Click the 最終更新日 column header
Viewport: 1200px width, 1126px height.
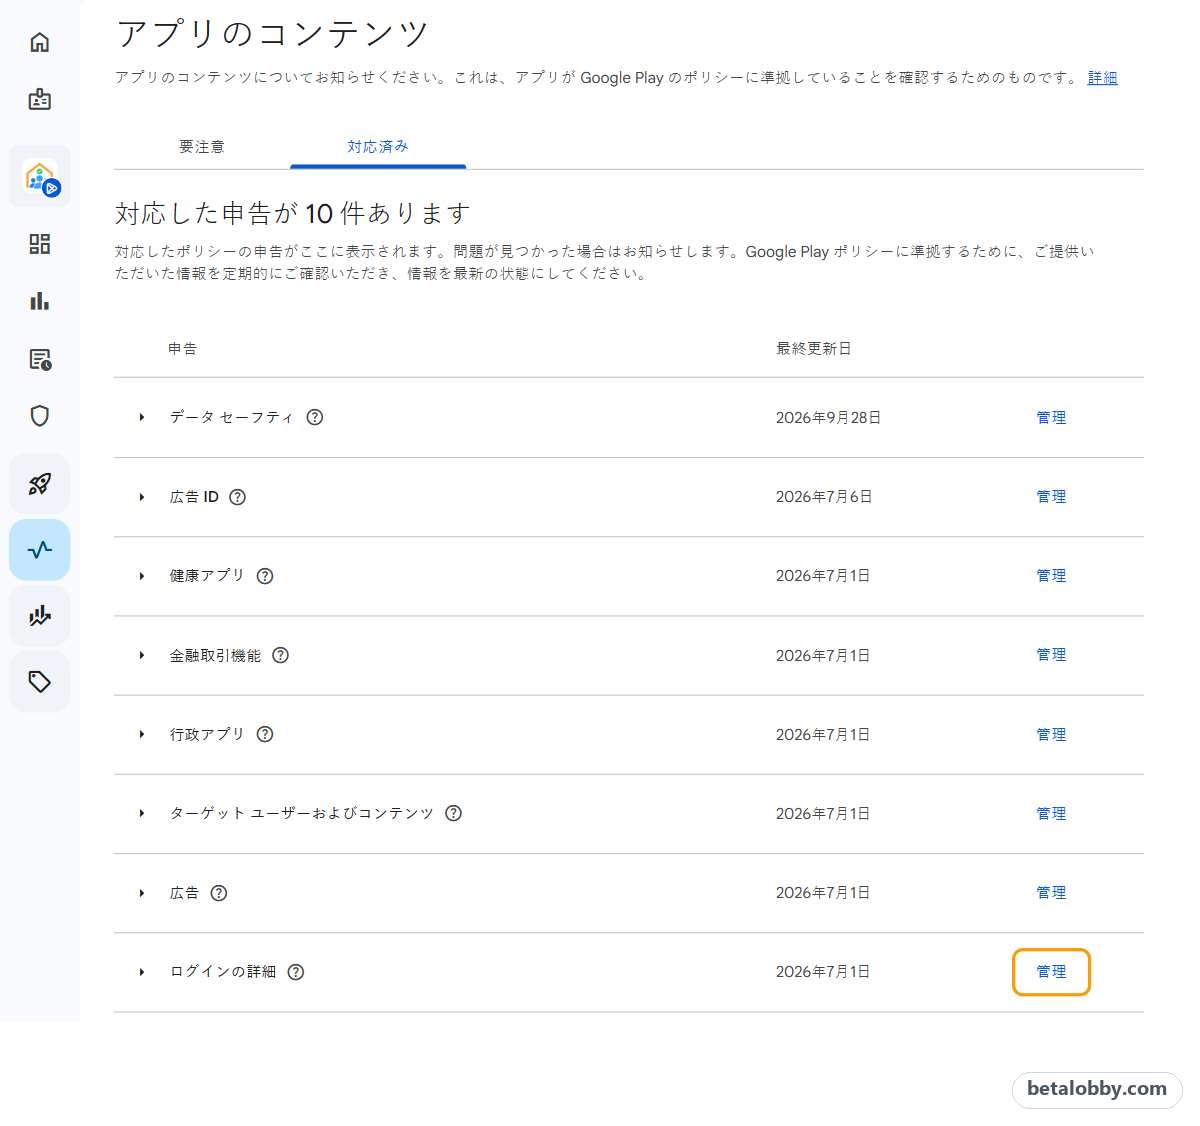814,349
